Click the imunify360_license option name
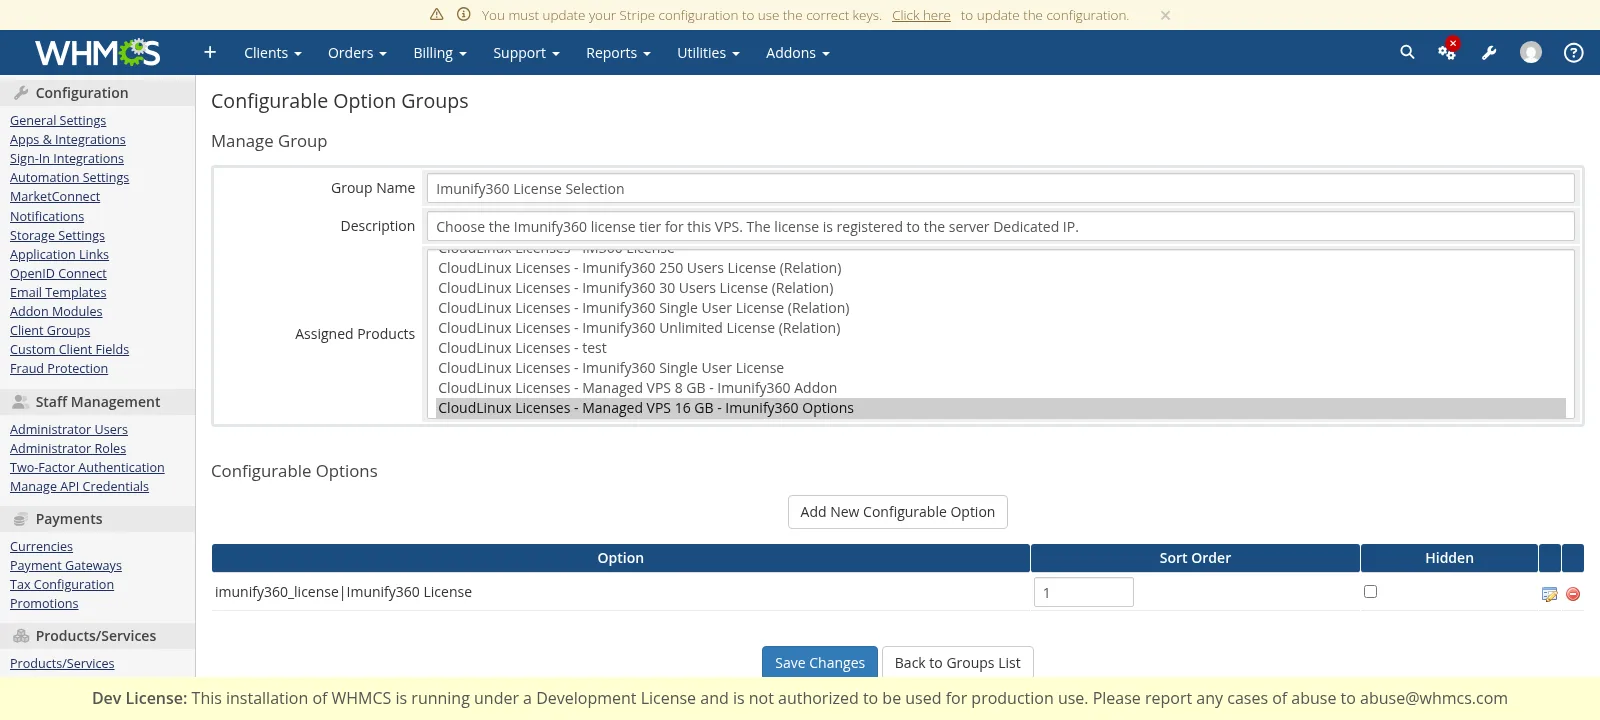This screenshot has width=1600, height=720. 343,592
